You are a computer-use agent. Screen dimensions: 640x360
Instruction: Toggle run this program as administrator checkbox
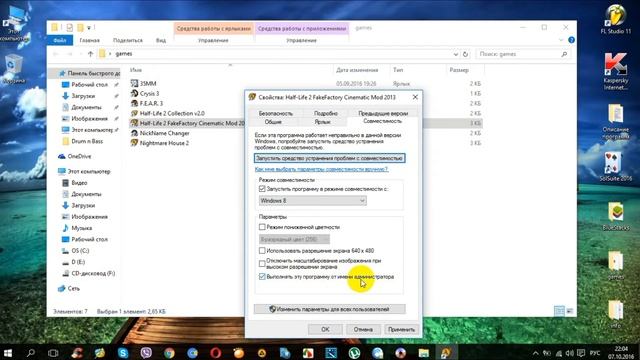(x=262, y=277)
